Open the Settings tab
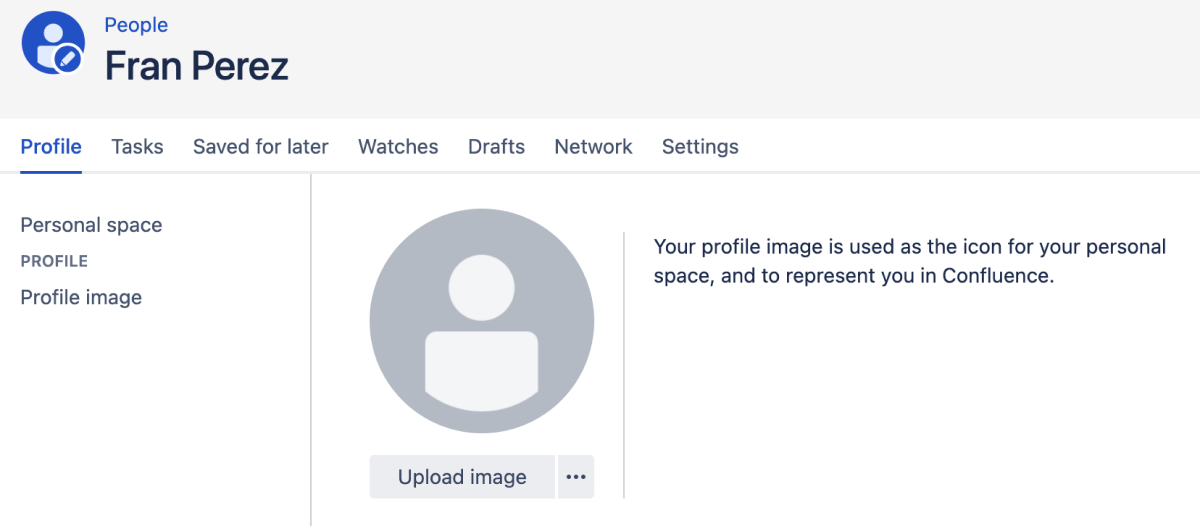 point(700,147)
